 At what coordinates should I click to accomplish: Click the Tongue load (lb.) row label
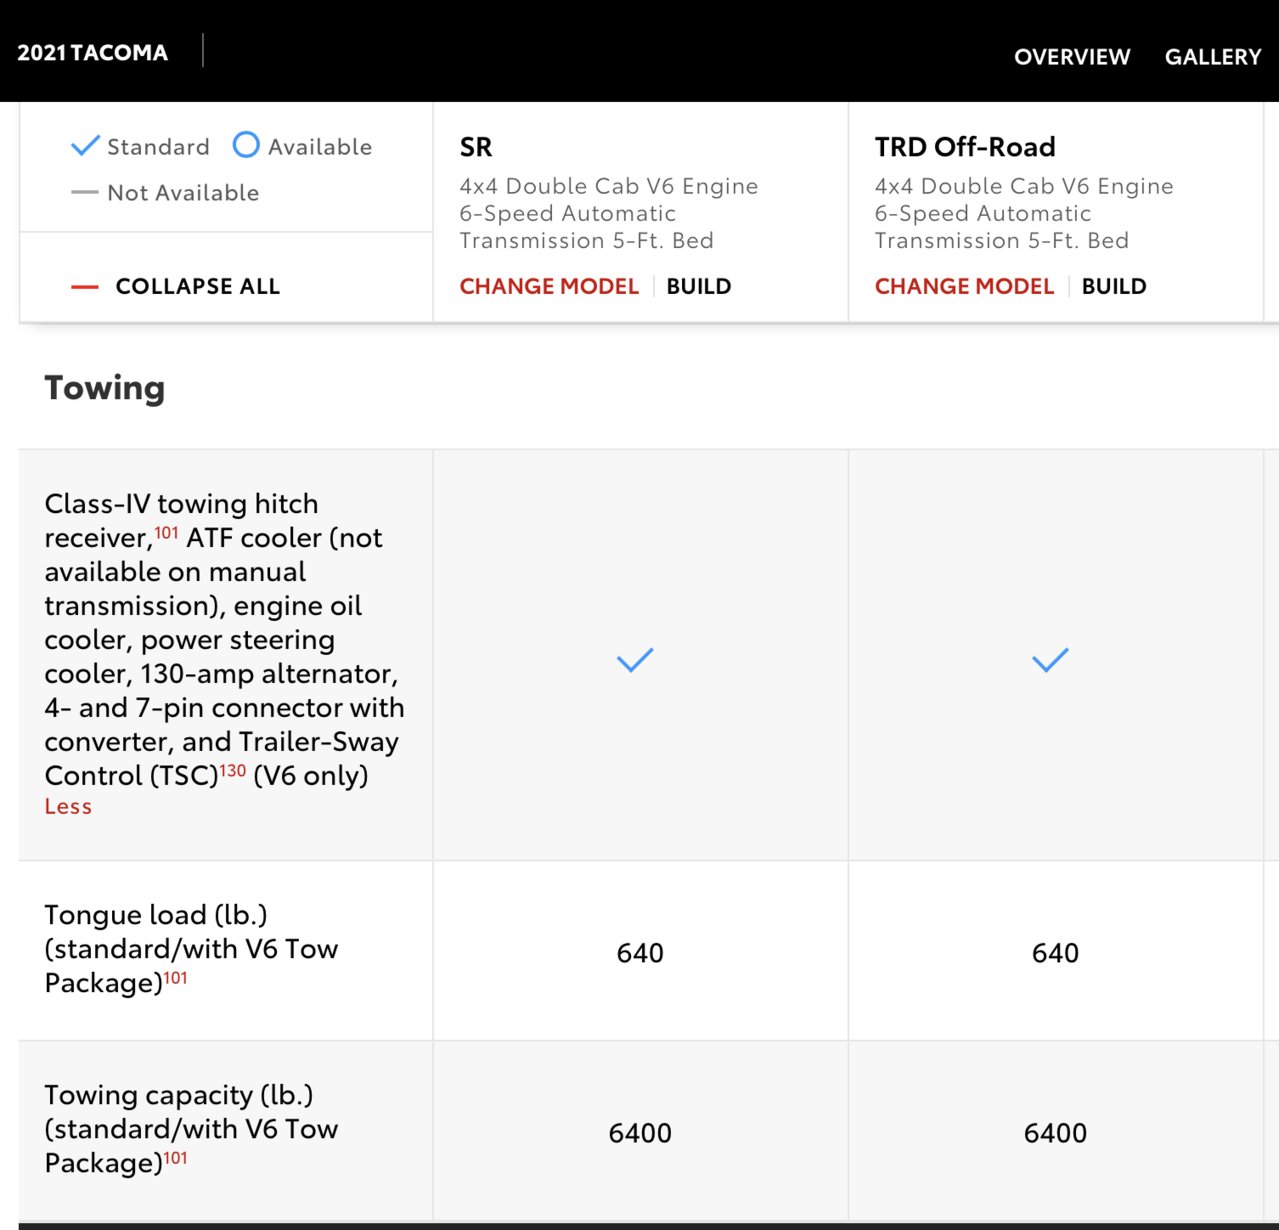(x=192, y=949)
